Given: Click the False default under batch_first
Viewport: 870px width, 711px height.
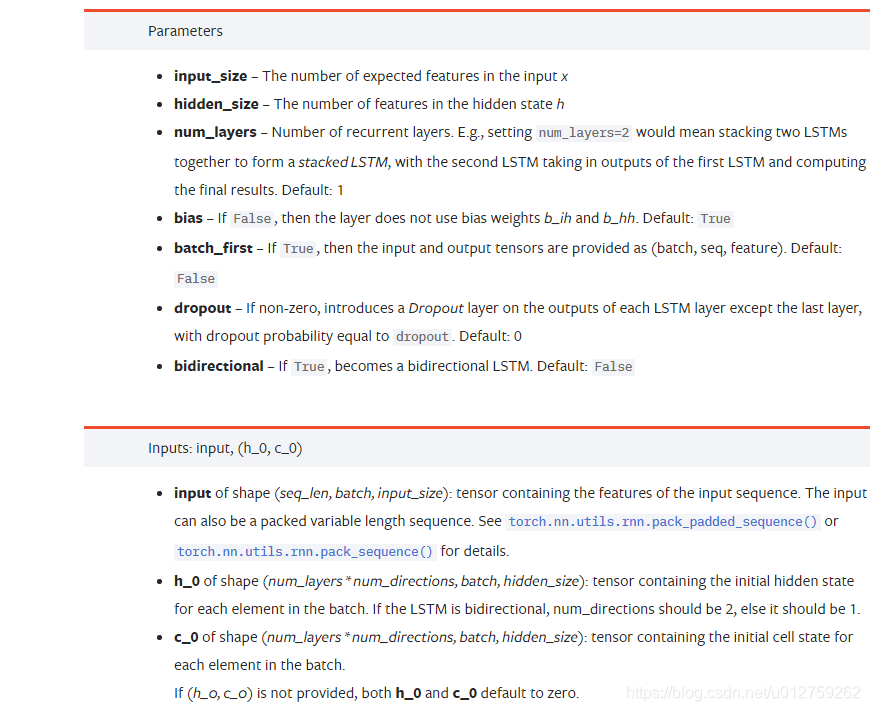Looking at the screenshot, I should [x=196, y=279].
